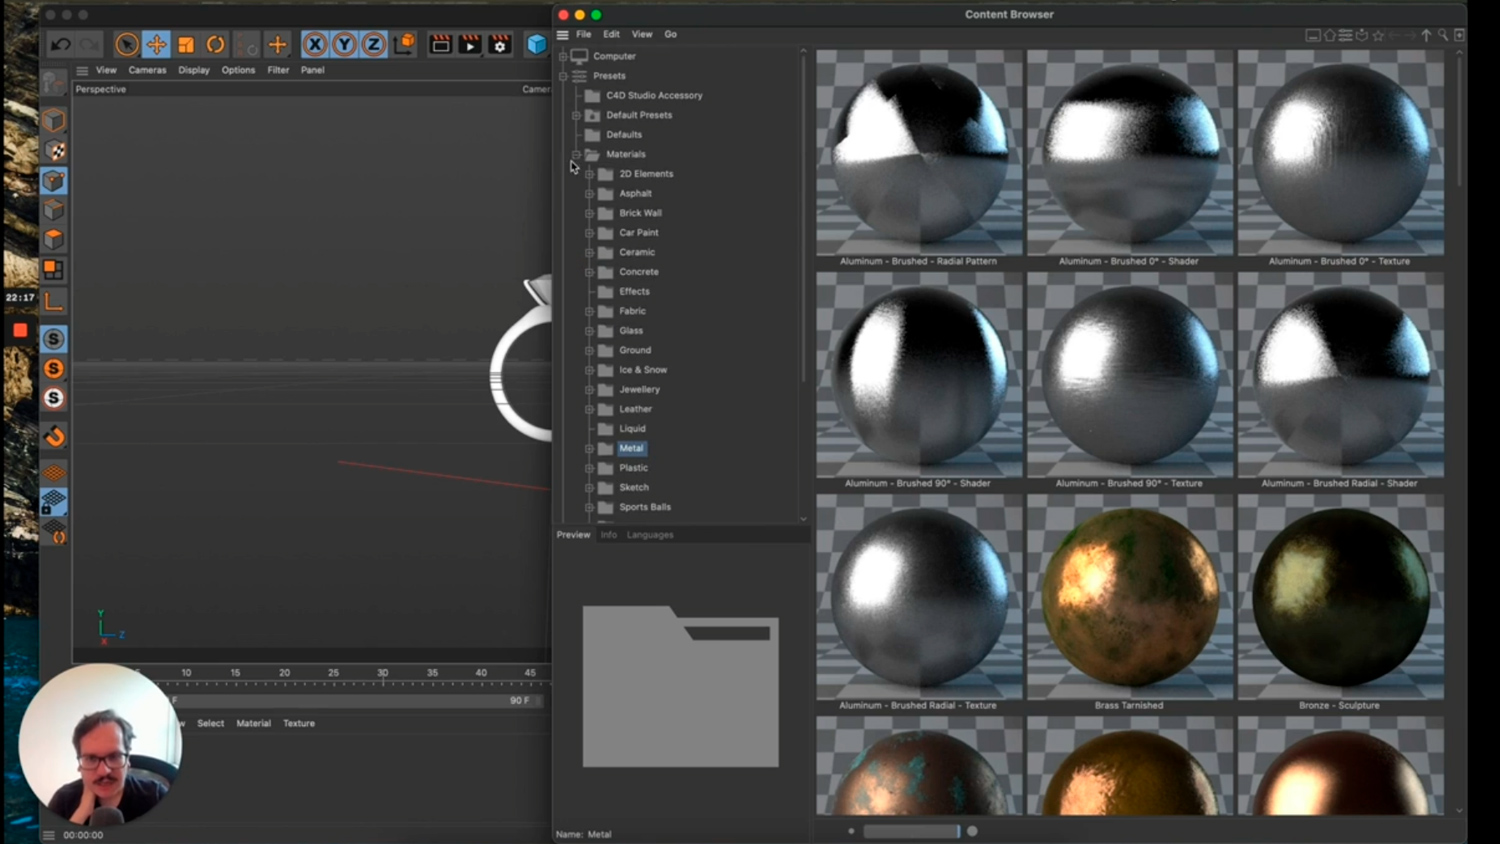Open viewport Cameras menu
The image size is (1500, 844).
[x=147, y=70]
